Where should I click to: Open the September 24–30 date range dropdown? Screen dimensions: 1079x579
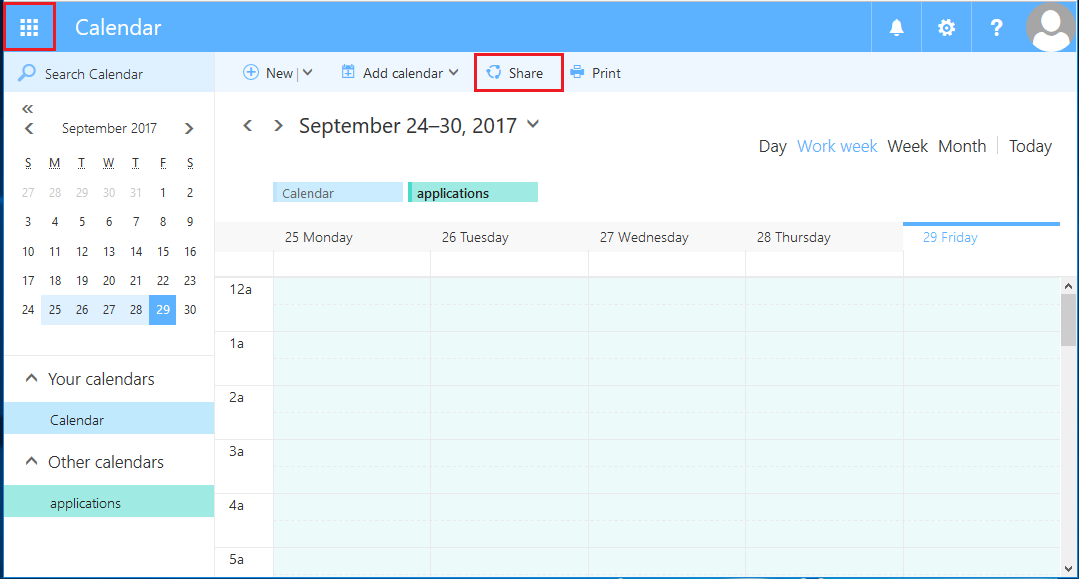pos(533,125)
